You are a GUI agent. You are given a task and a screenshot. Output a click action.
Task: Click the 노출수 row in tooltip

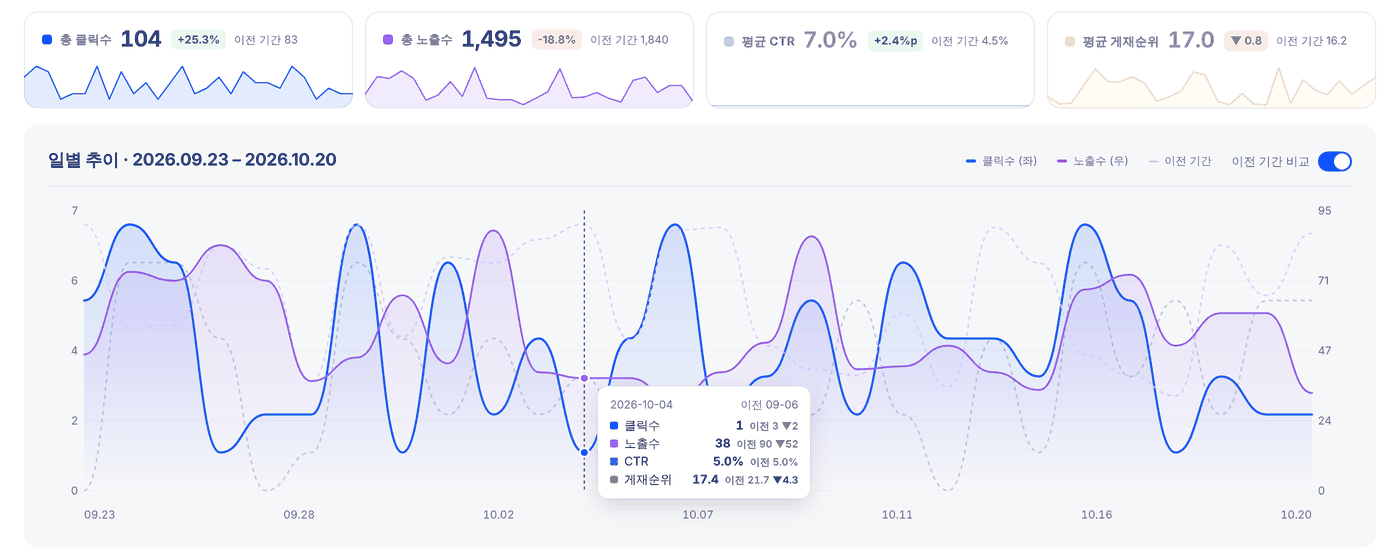pyautogui.click(x=704, y=444)
